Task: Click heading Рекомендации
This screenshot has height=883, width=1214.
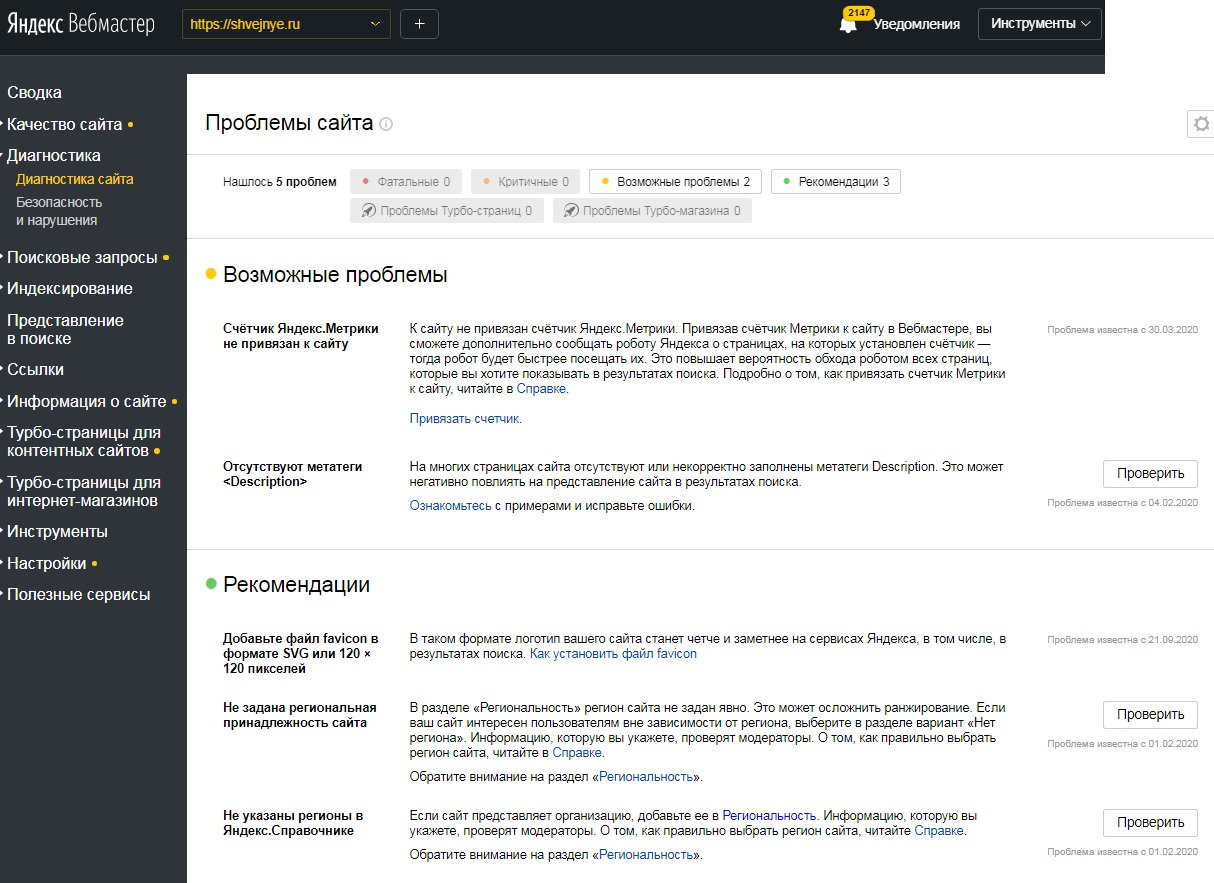Action: coord(297,585)
